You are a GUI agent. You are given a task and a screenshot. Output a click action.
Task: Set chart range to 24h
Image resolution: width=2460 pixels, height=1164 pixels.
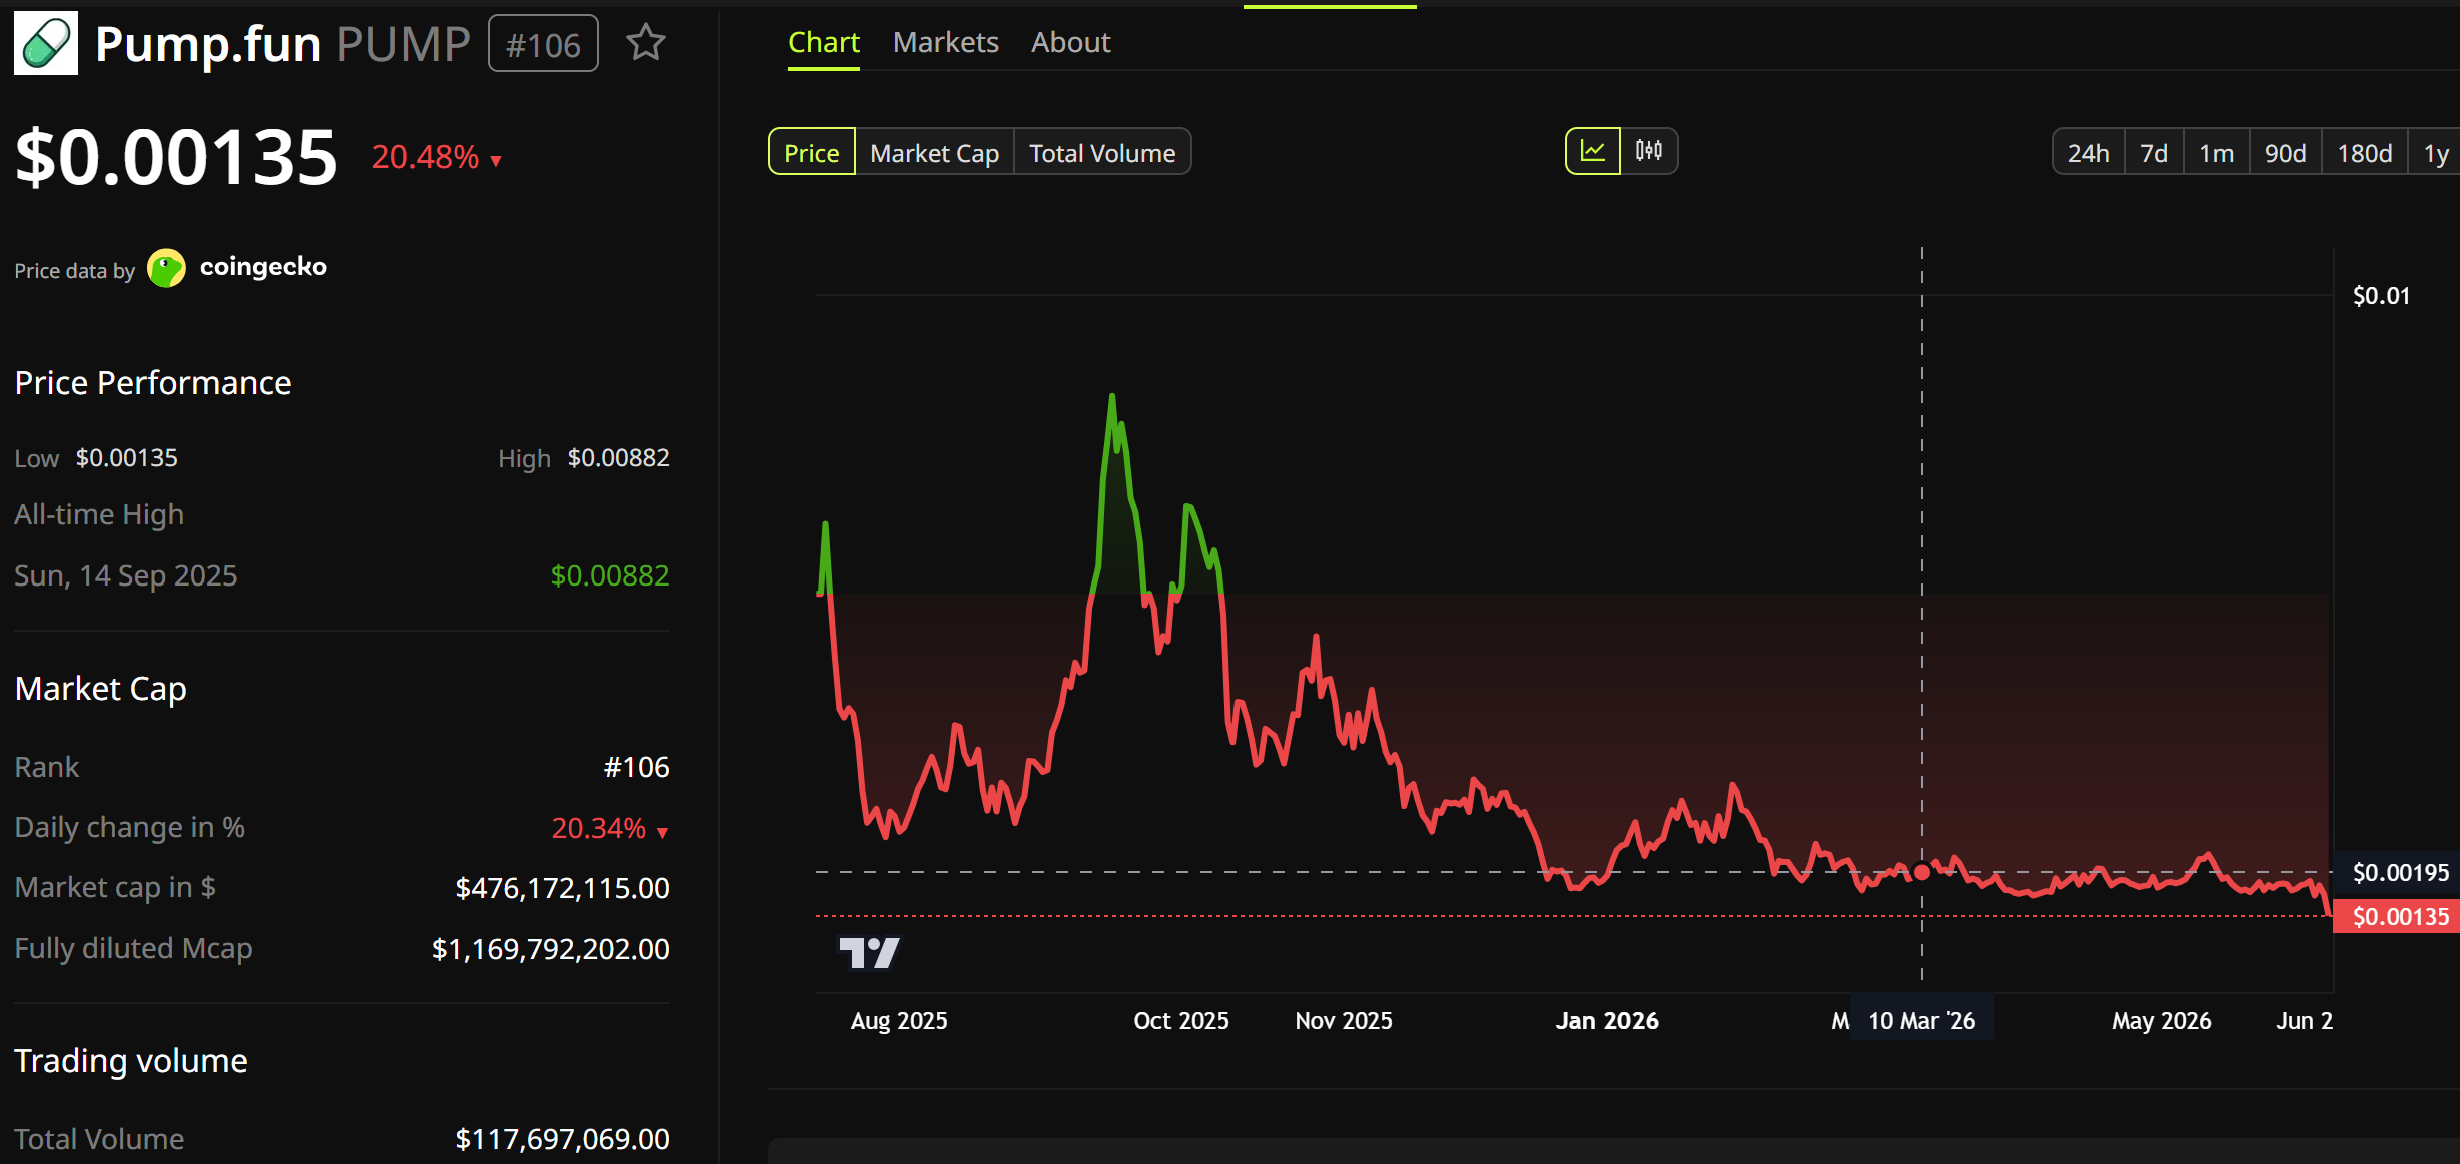2089,153
